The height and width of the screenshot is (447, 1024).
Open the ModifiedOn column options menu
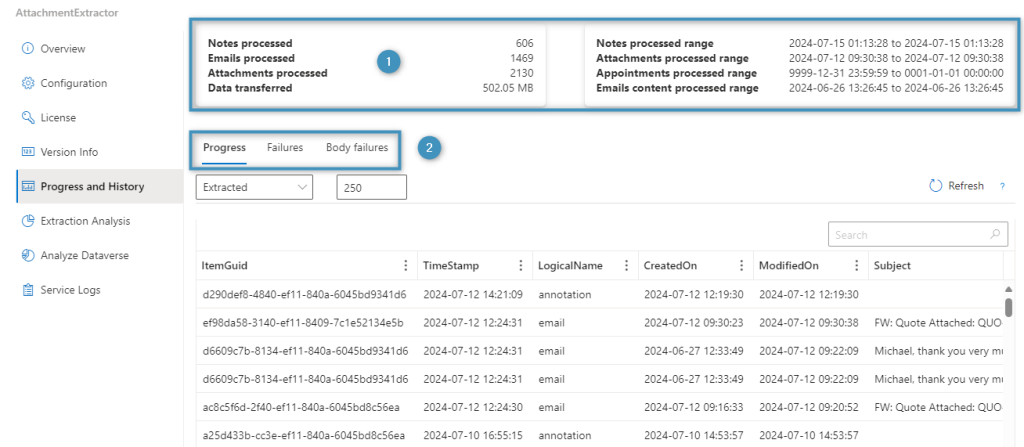856,266
